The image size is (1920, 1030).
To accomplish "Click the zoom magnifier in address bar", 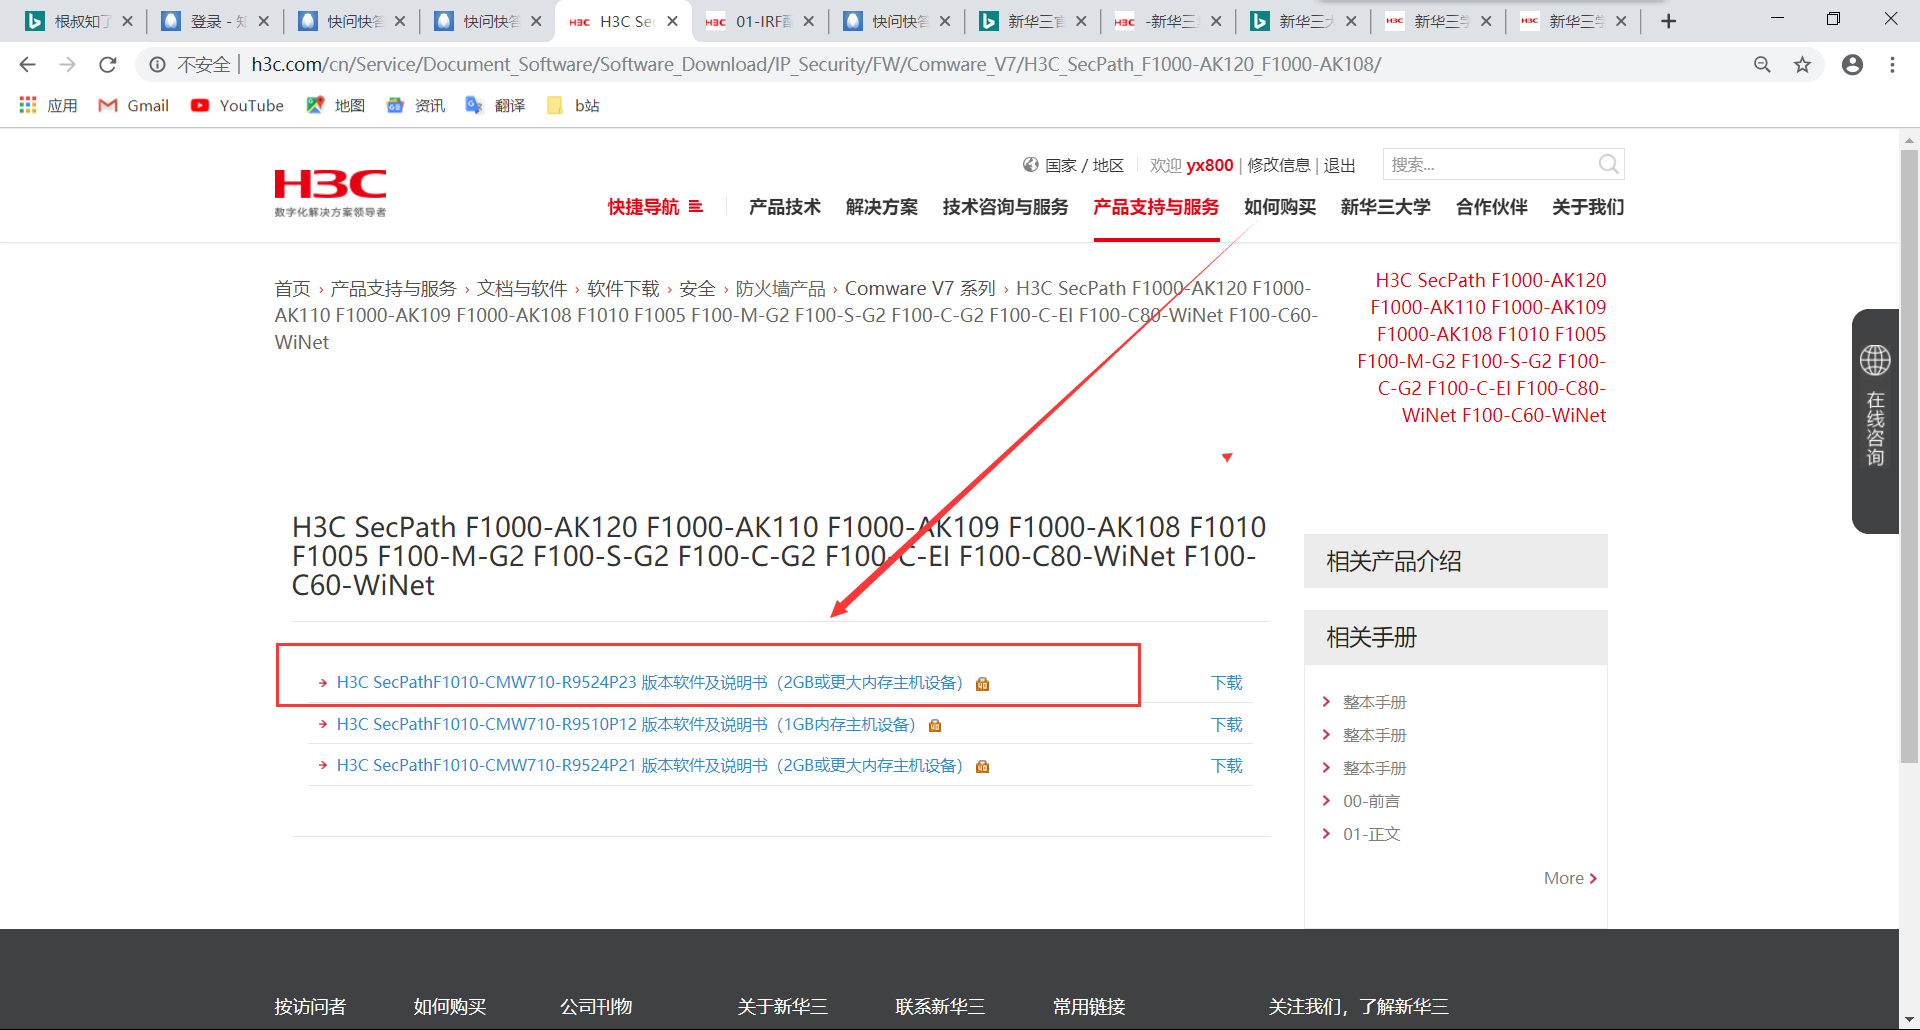I will 1762,65.
